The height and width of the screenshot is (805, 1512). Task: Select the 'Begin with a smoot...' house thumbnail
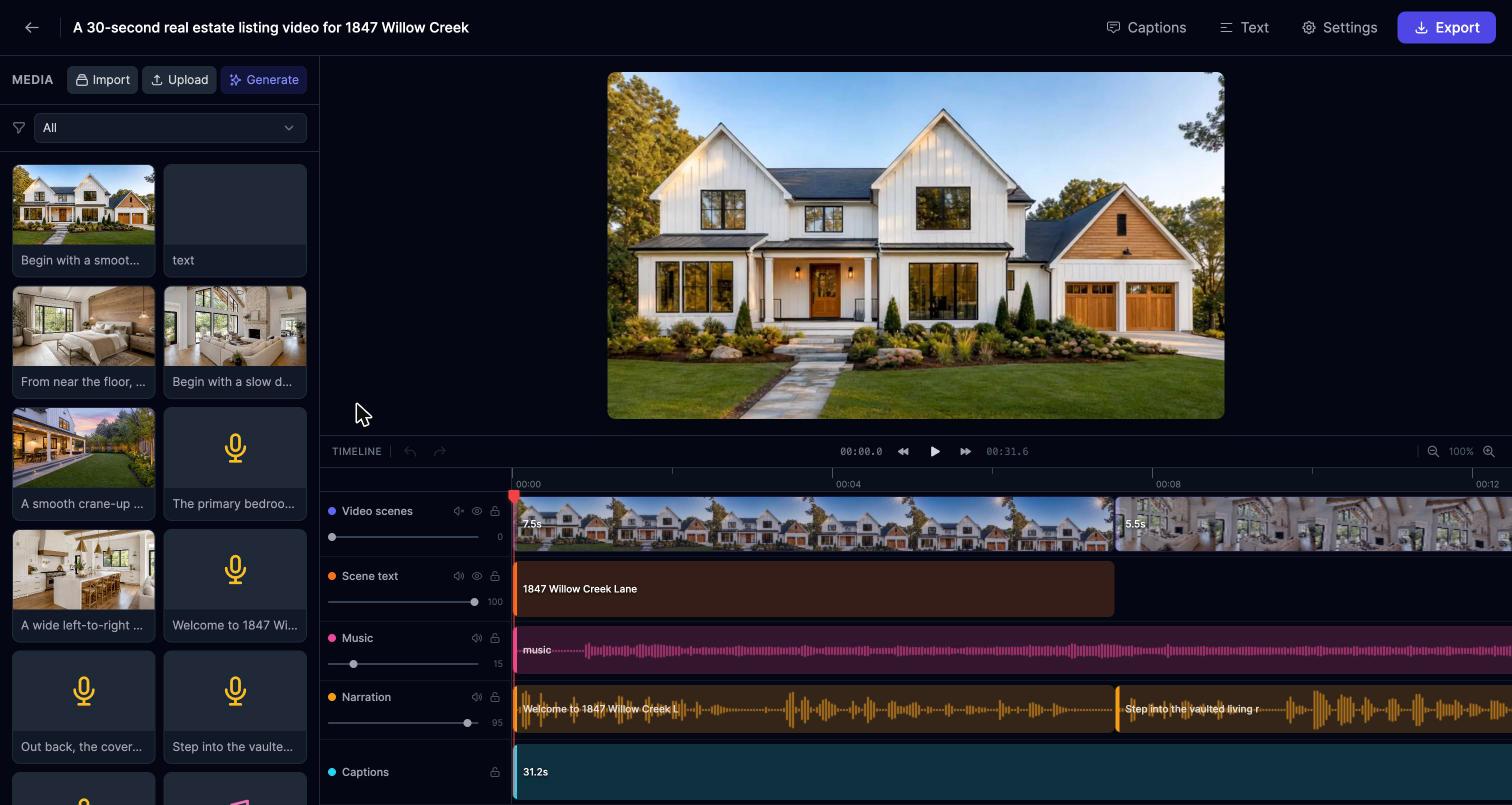[x=84, y=221]
